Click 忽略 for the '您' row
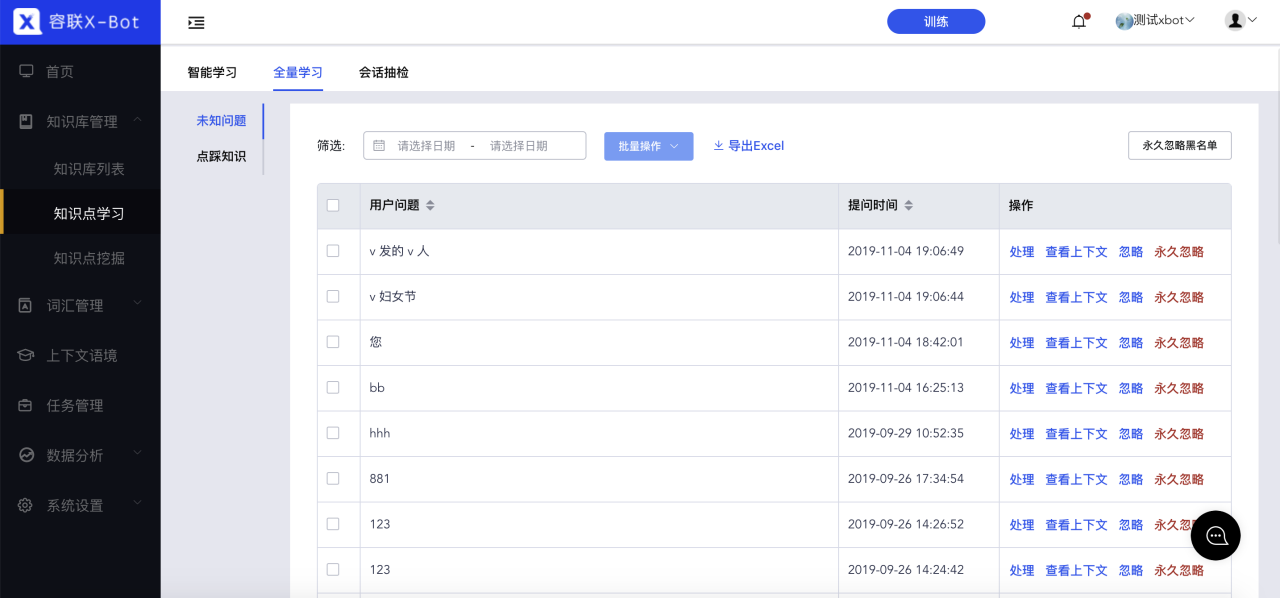This screenshot has width=1280, height=598. pyautogui.click(x=1131, y=343)
